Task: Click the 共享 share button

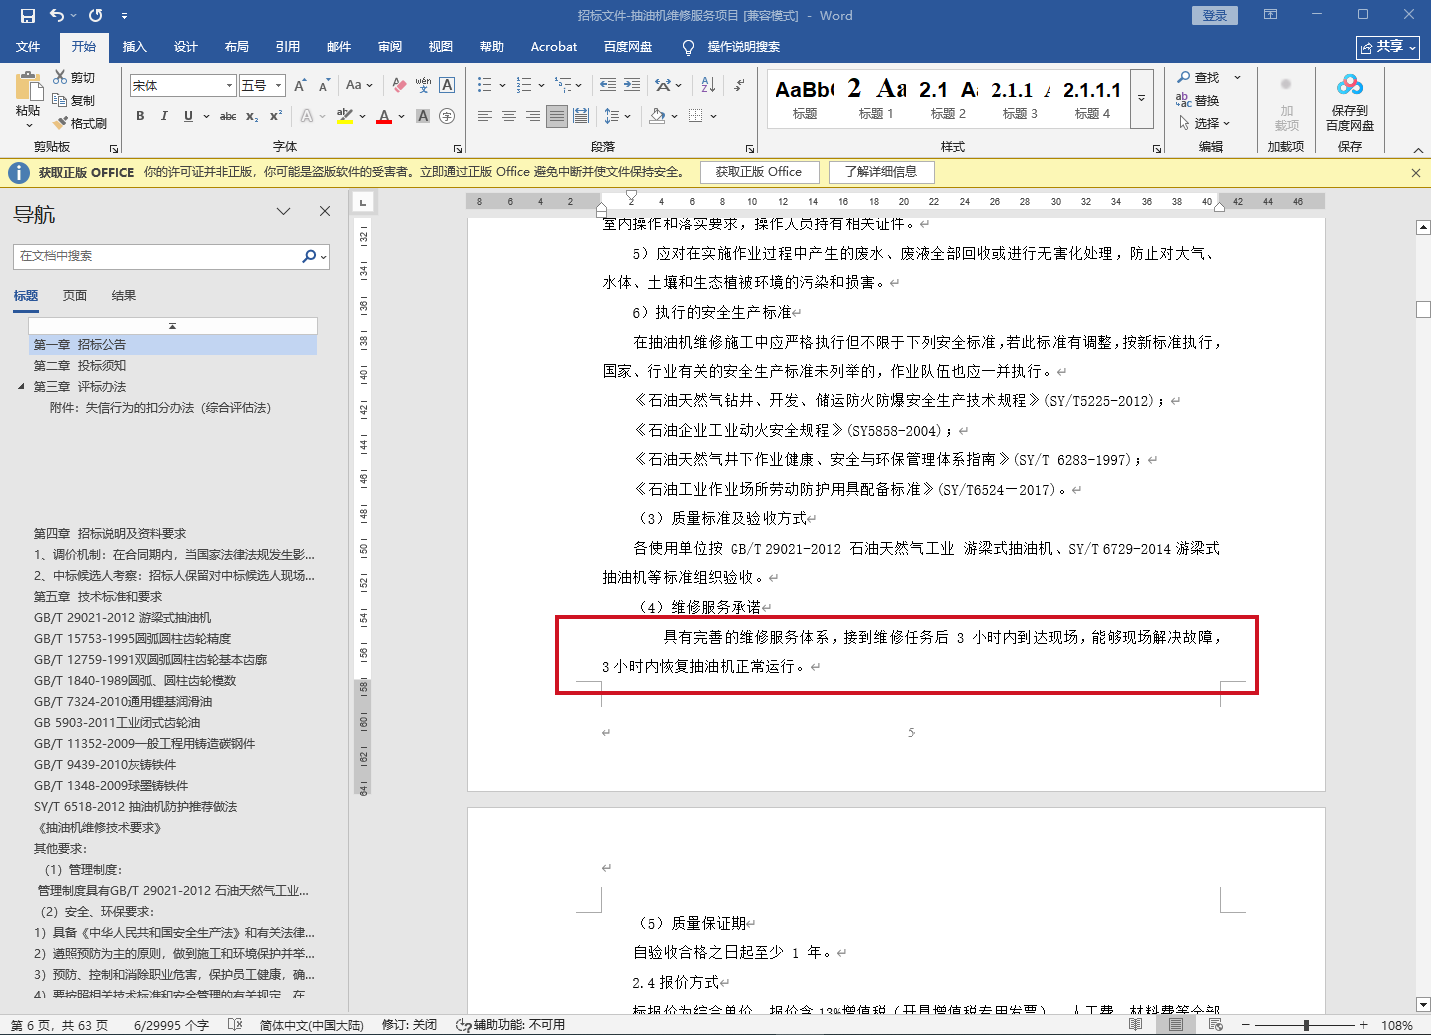Action: [x=1388, y=47]
